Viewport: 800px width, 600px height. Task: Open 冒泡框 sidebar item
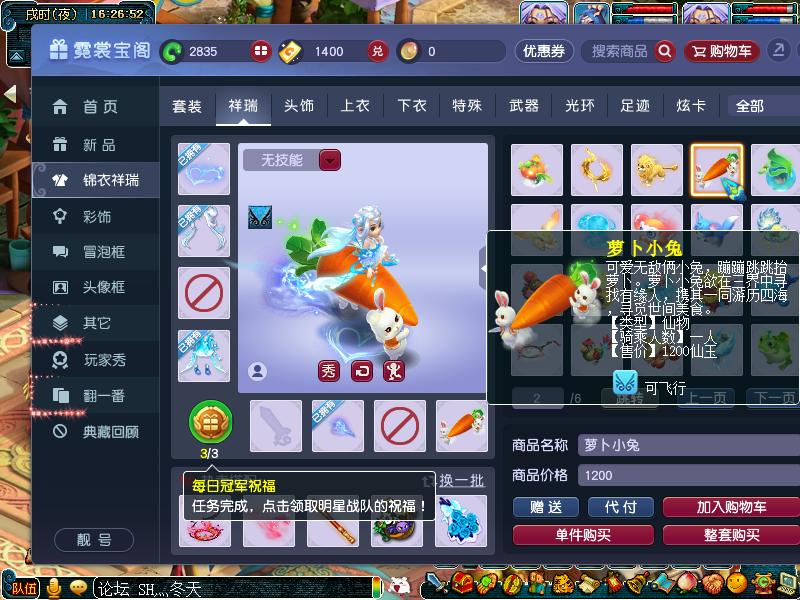click(95, 252)
